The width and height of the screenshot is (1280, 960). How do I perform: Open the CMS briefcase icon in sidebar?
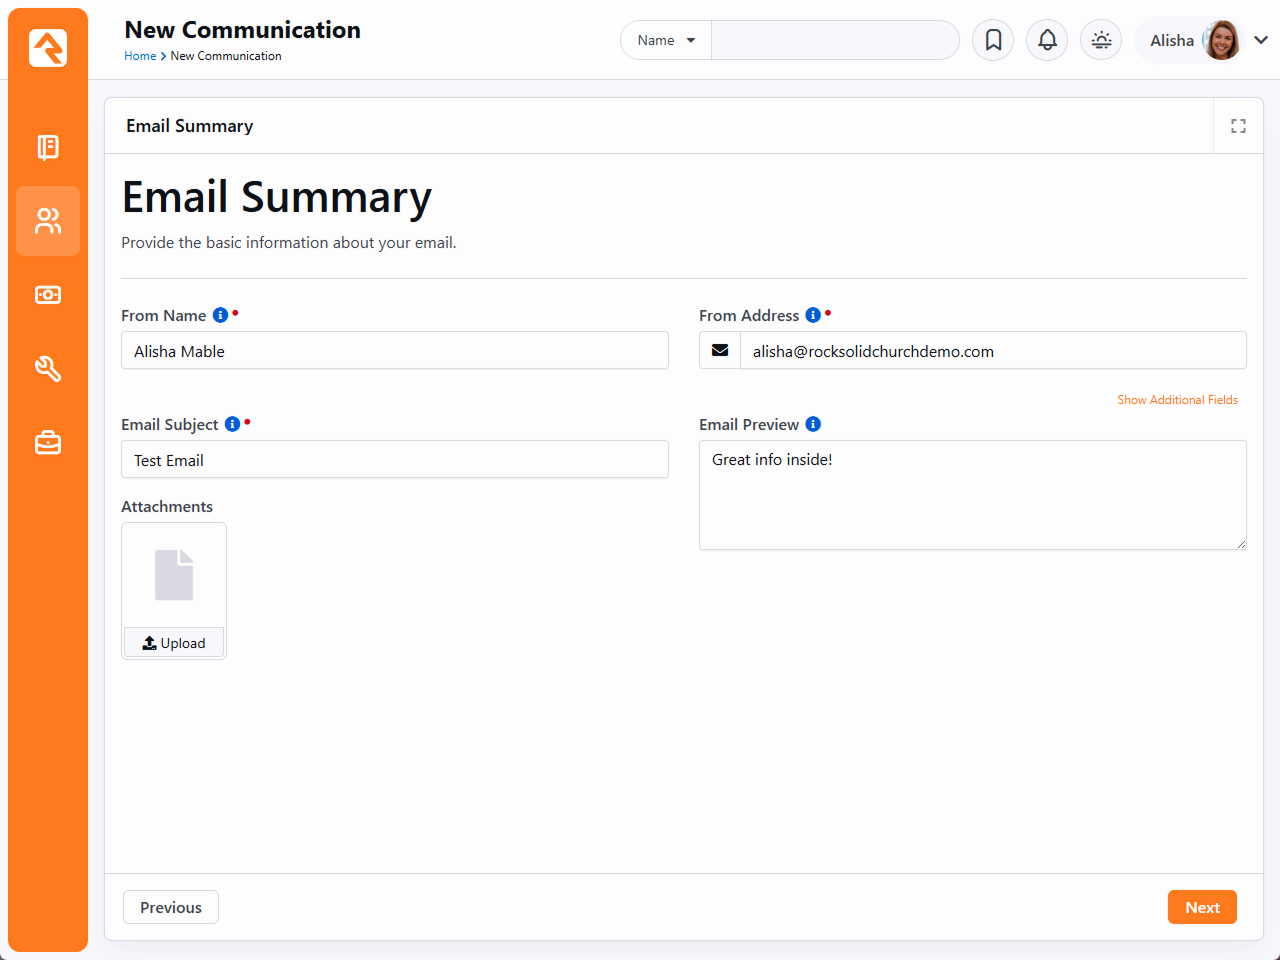pos(47,442)
